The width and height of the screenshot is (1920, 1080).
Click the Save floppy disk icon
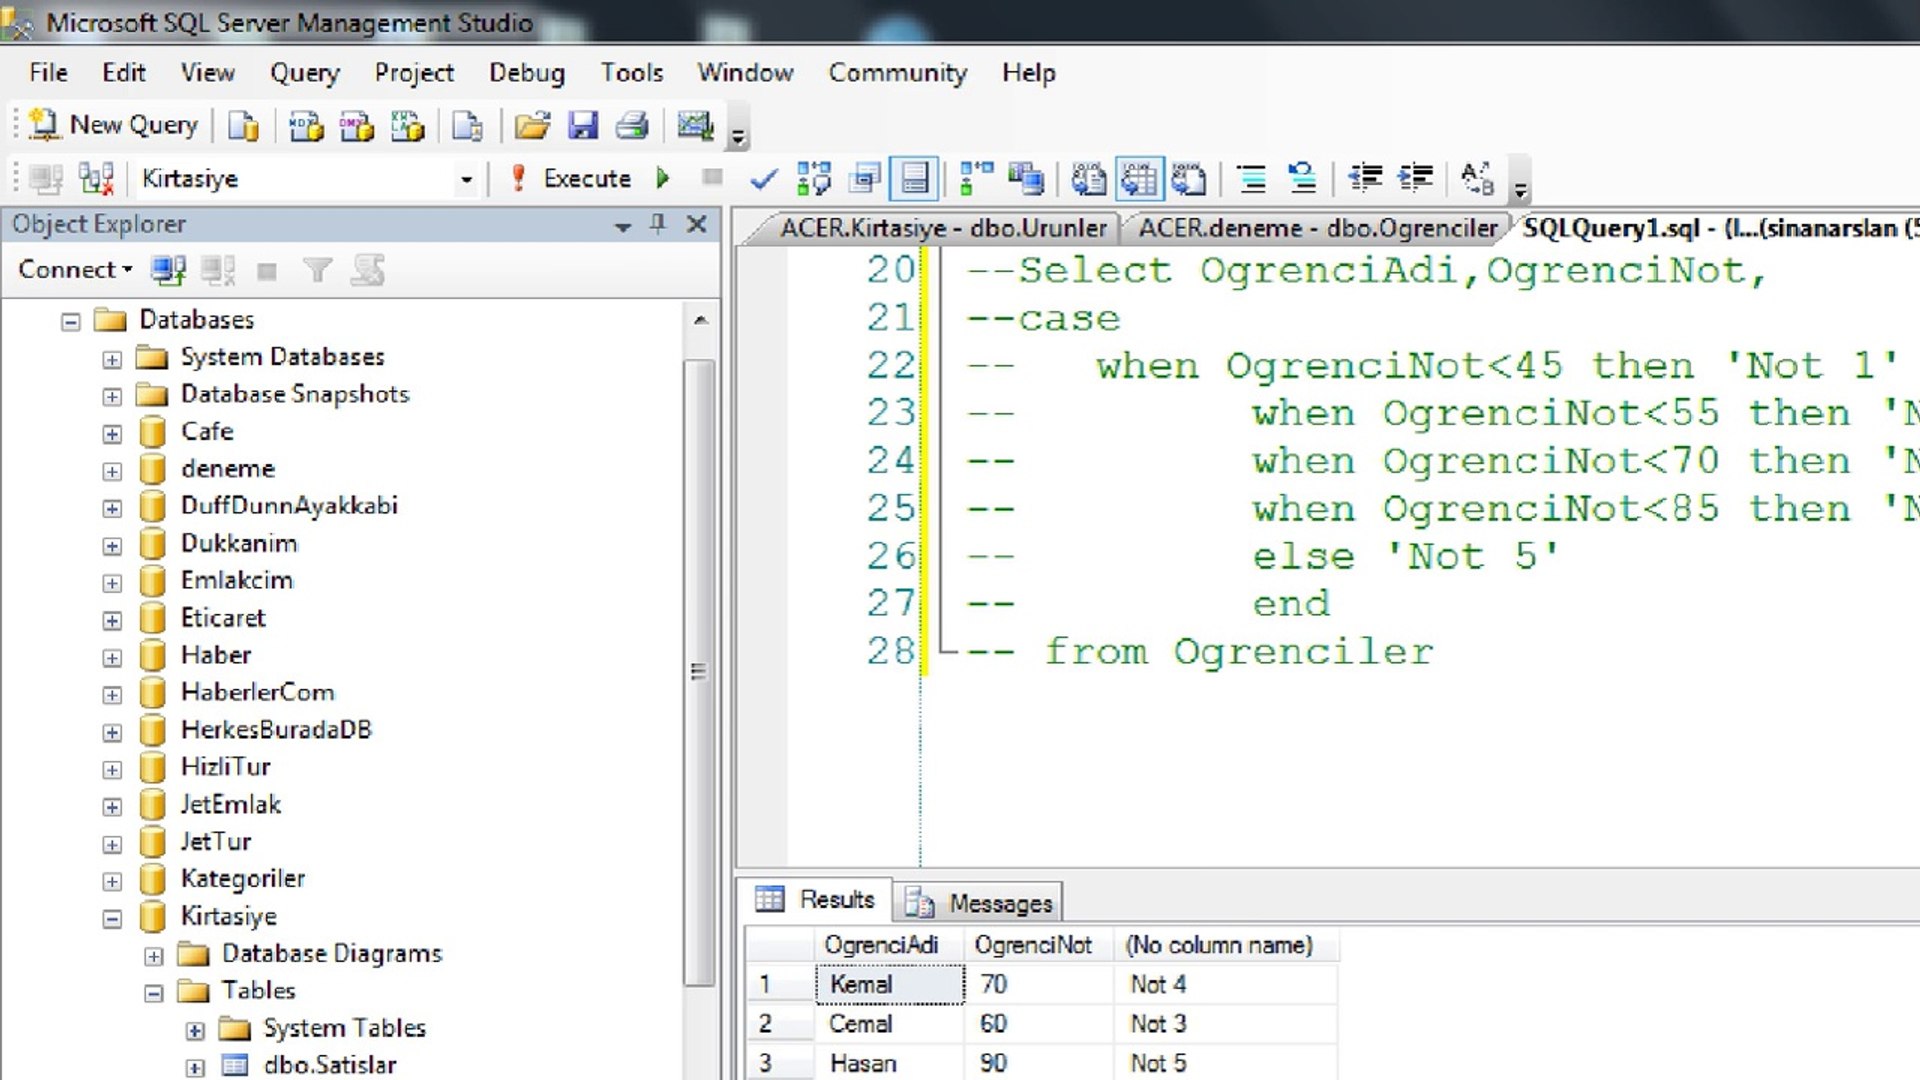pos(582,125)
